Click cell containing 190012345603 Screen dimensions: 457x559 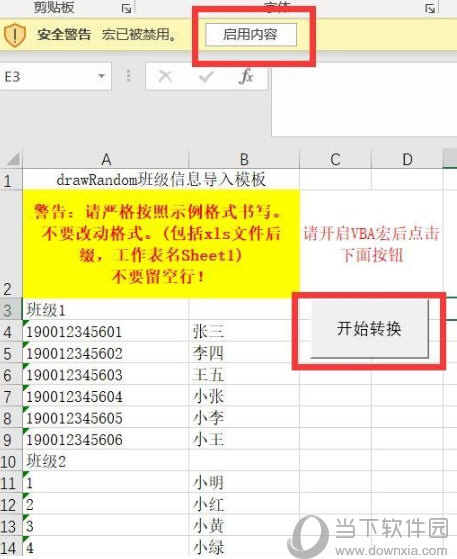click(106, 375)
